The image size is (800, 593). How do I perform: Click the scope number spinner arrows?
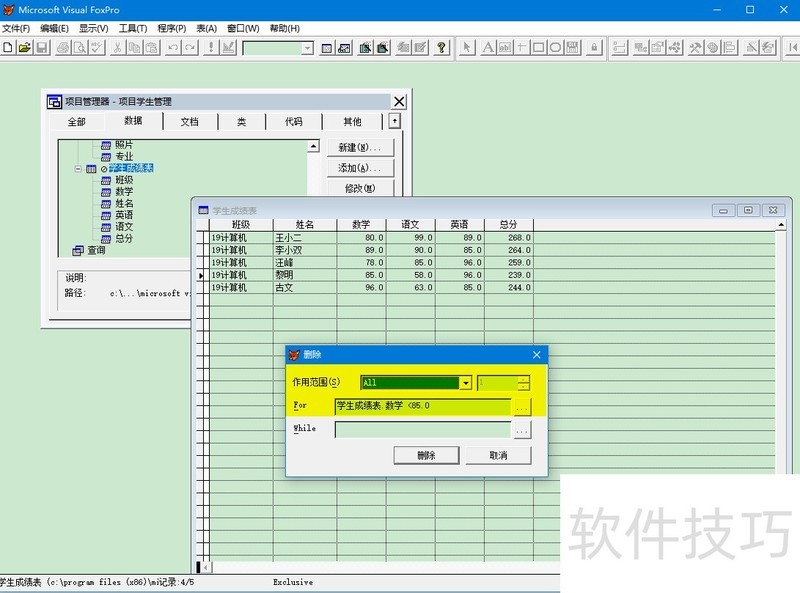(524, 383)
